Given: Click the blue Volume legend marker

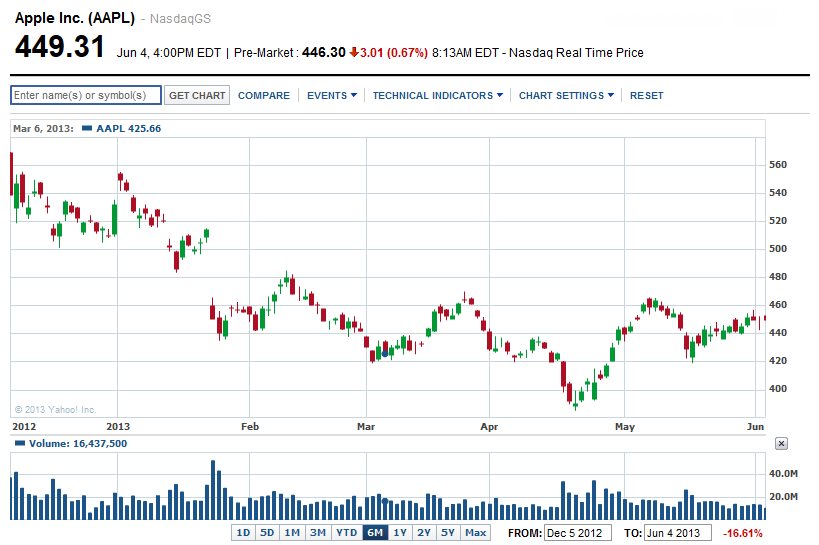Looking at the screenshot, I should [20, 443].
